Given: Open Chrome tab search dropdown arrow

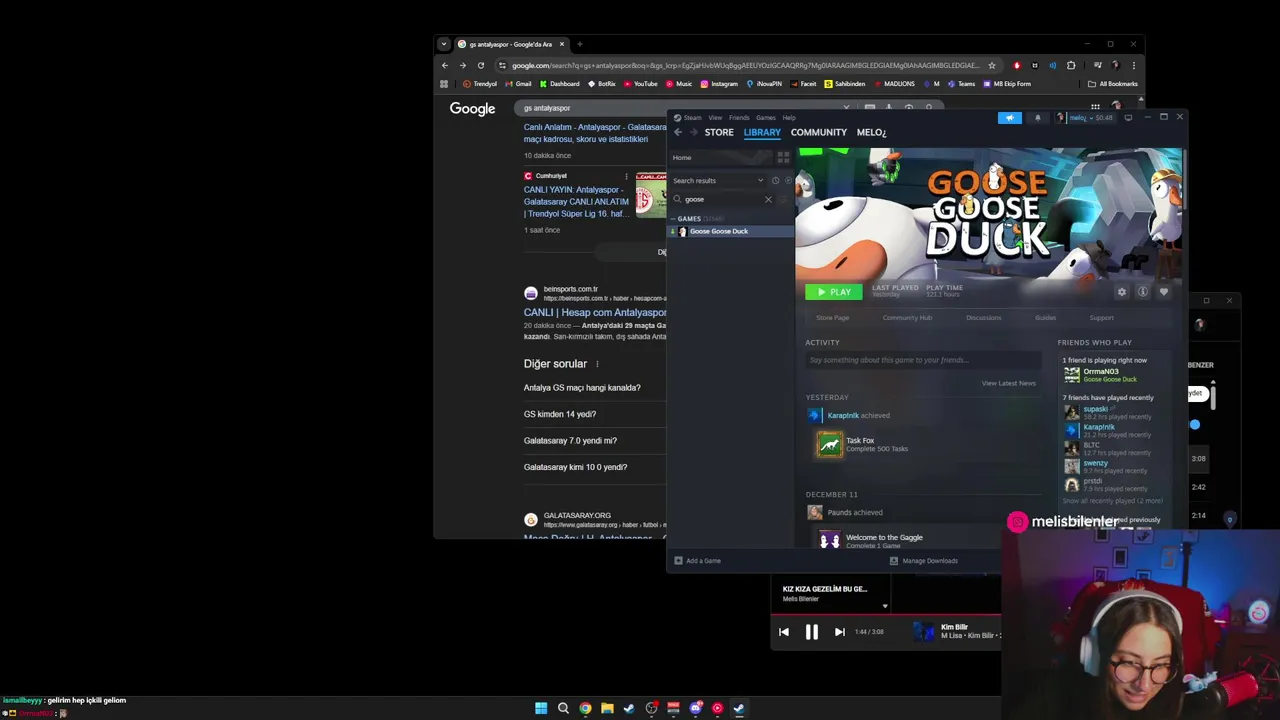Looking at the screenshot, I should [444, 44].
